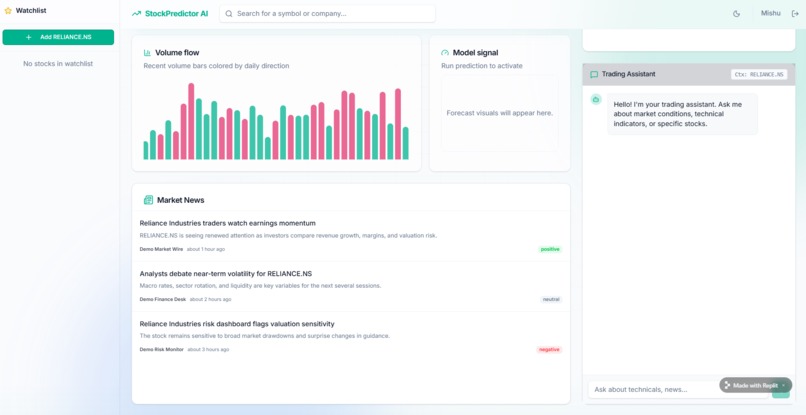Click the Volume flow panel title
This screenshot has height=415, width=806.
click(x=177, y=52)
